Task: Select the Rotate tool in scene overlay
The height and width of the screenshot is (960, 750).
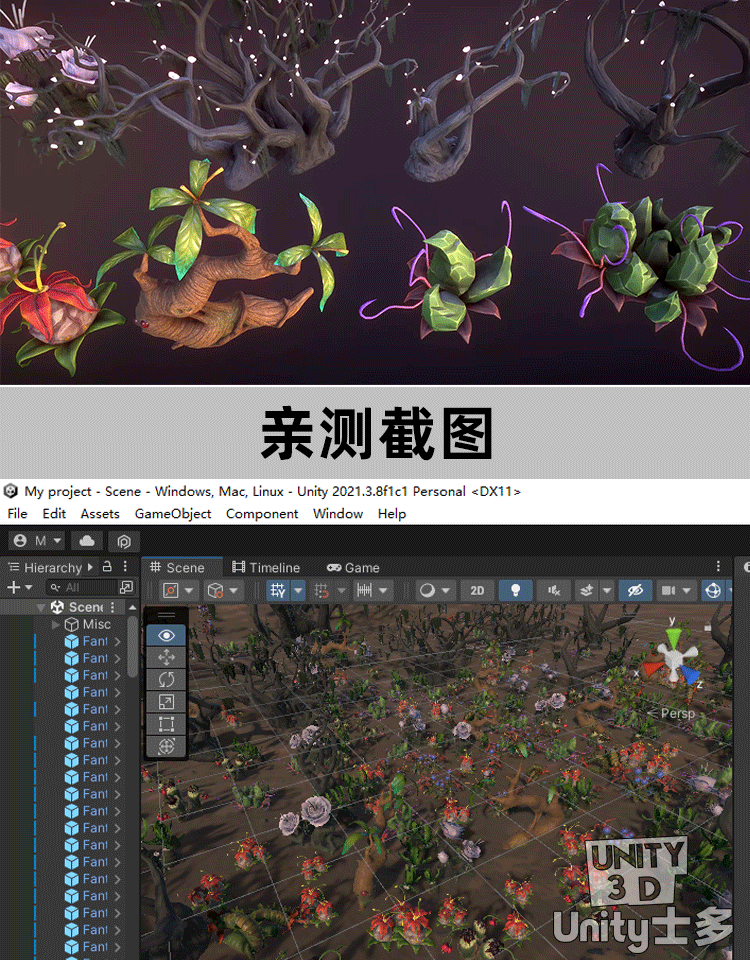Action: coord(166,679)
